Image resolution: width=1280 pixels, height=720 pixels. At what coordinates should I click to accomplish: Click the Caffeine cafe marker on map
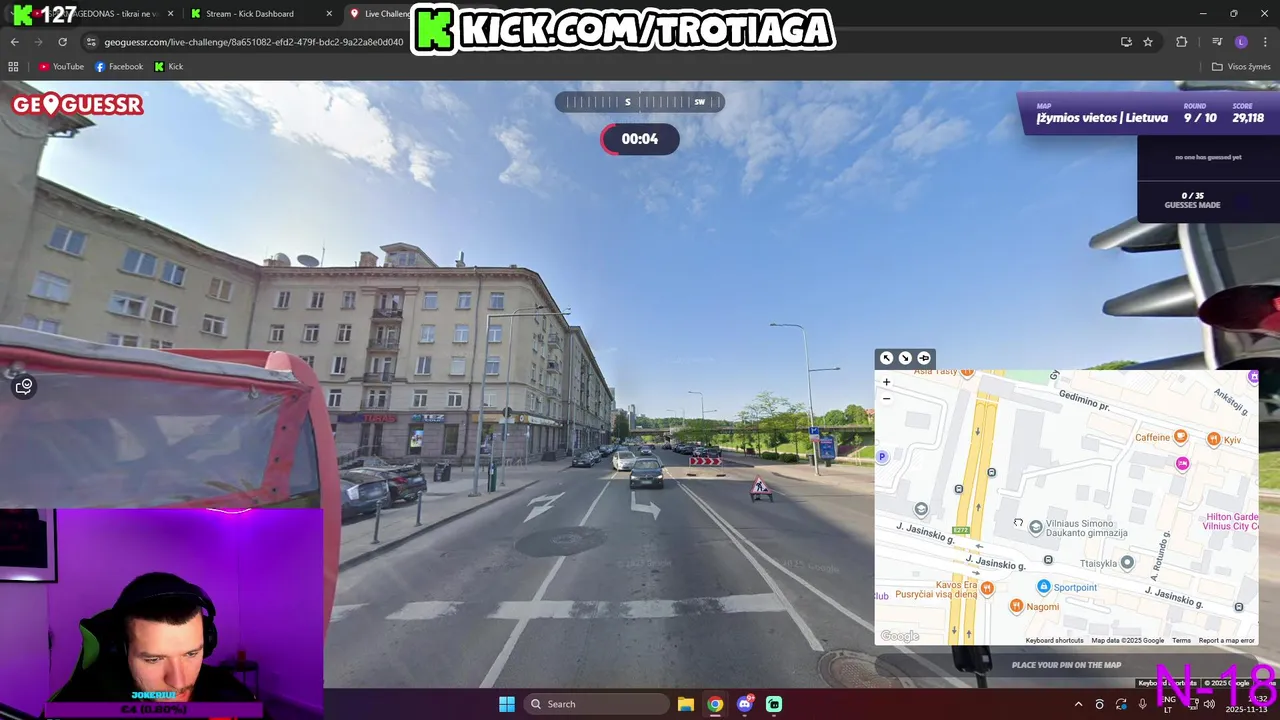(x=1181, y=437)
